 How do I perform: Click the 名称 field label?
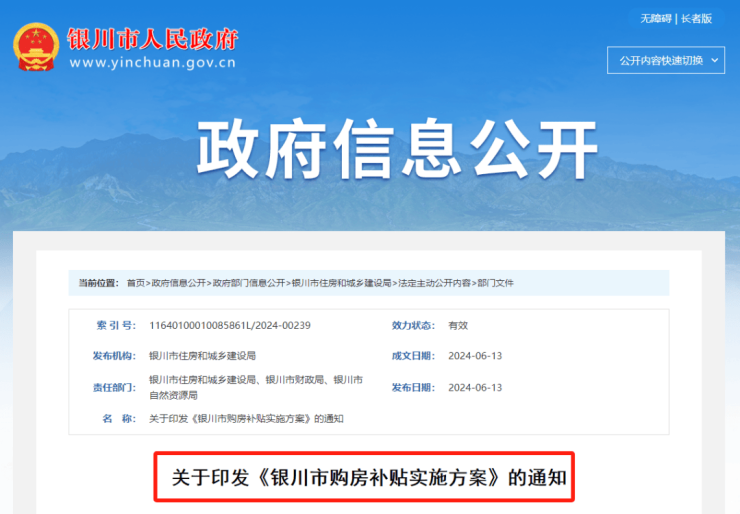119,419
